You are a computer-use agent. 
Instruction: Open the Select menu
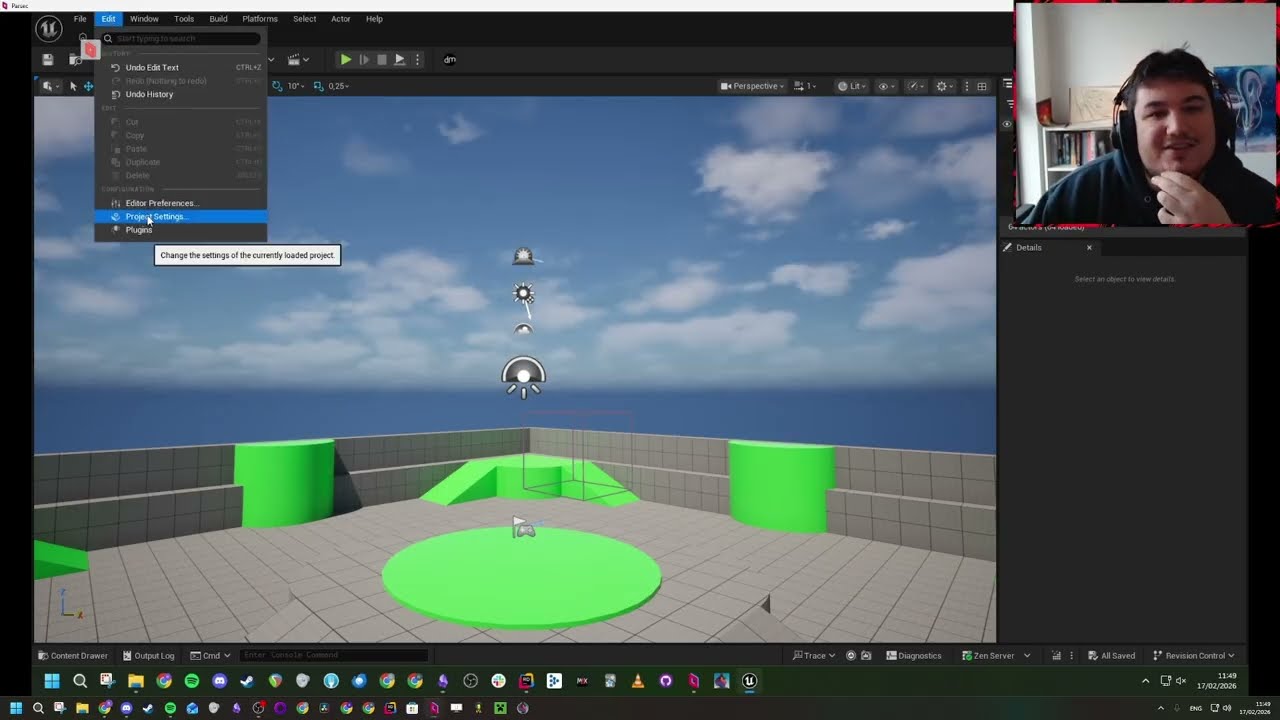tap(305, 19)
